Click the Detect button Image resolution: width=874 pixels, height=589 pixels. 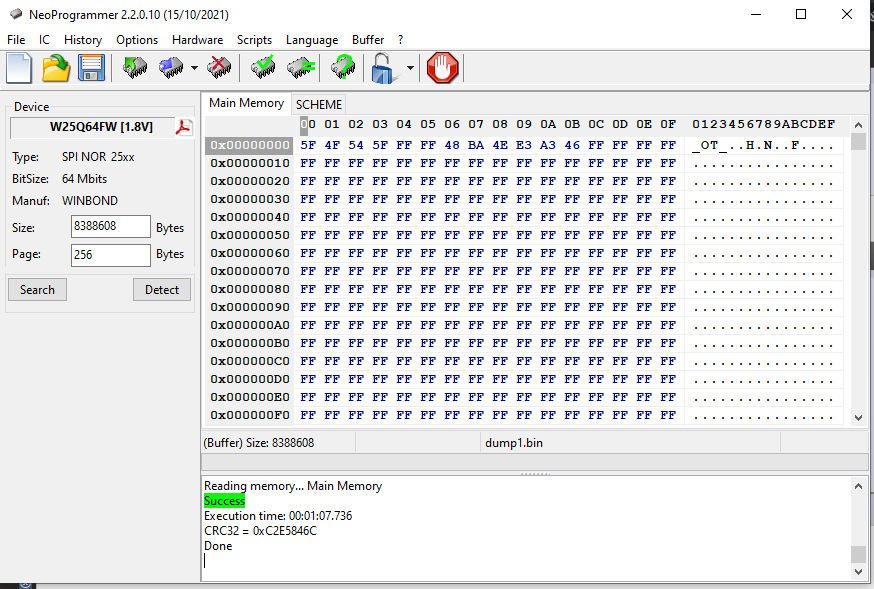tap(161, 289)
